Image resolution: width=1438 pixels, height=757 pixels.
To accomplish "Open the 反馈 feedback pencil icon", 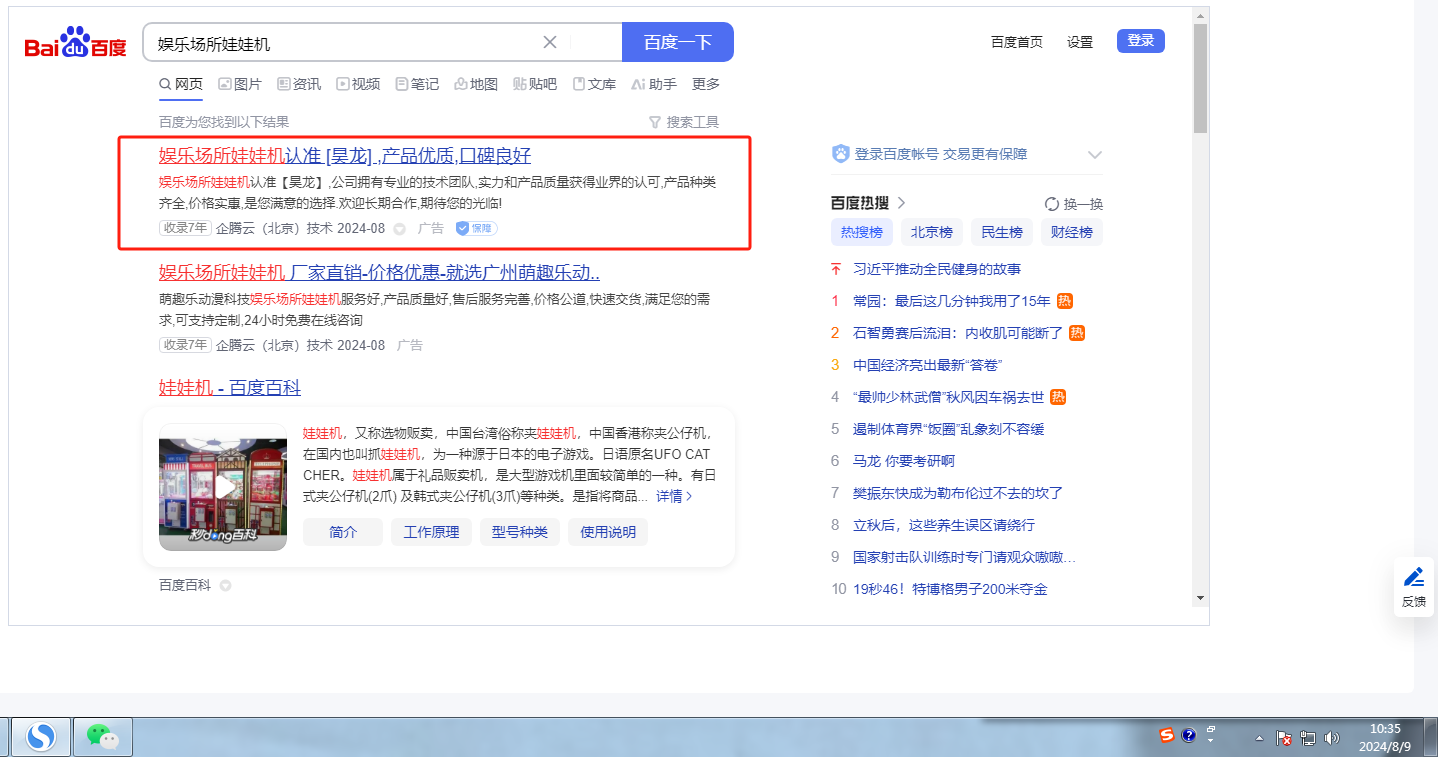I will coord(1414,577).
